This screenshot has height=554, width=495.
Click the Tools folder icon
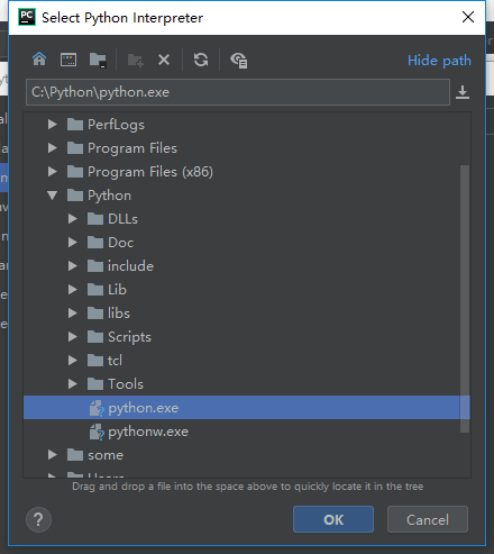[95, 384]
